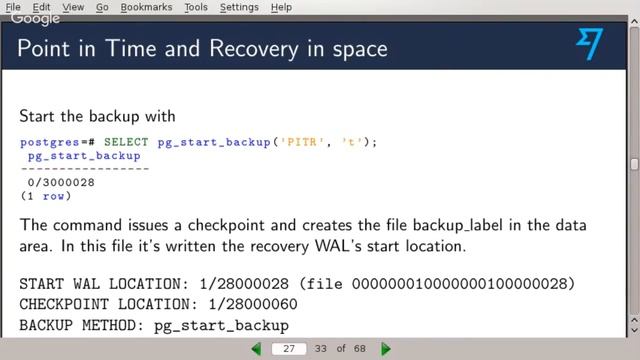Image resolution: width=640 pixels, height=360 pixels.
Task: Click the 'PITR' string literal in the command
Action: coord(302,142)
